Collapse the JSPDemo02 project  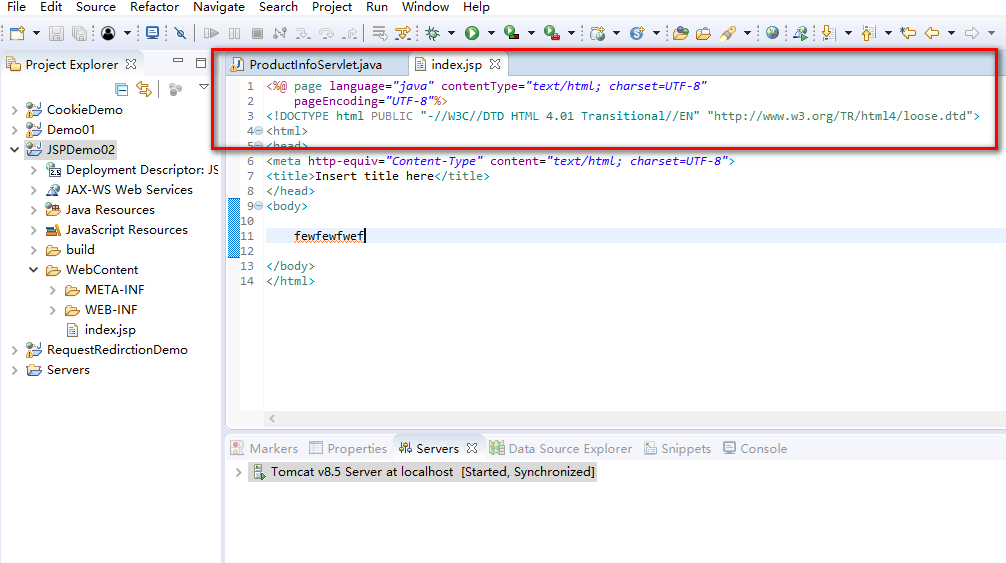(x=14, y=150)
